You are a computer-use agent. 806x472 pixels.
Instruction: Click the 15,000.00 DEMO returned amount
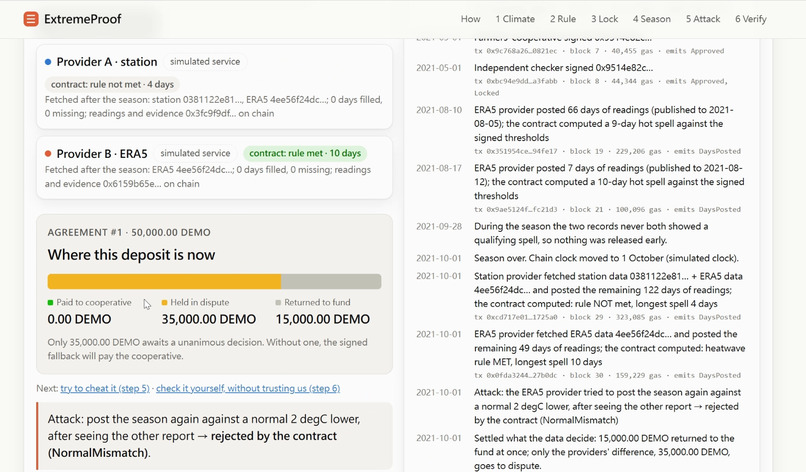coord(323,319)
